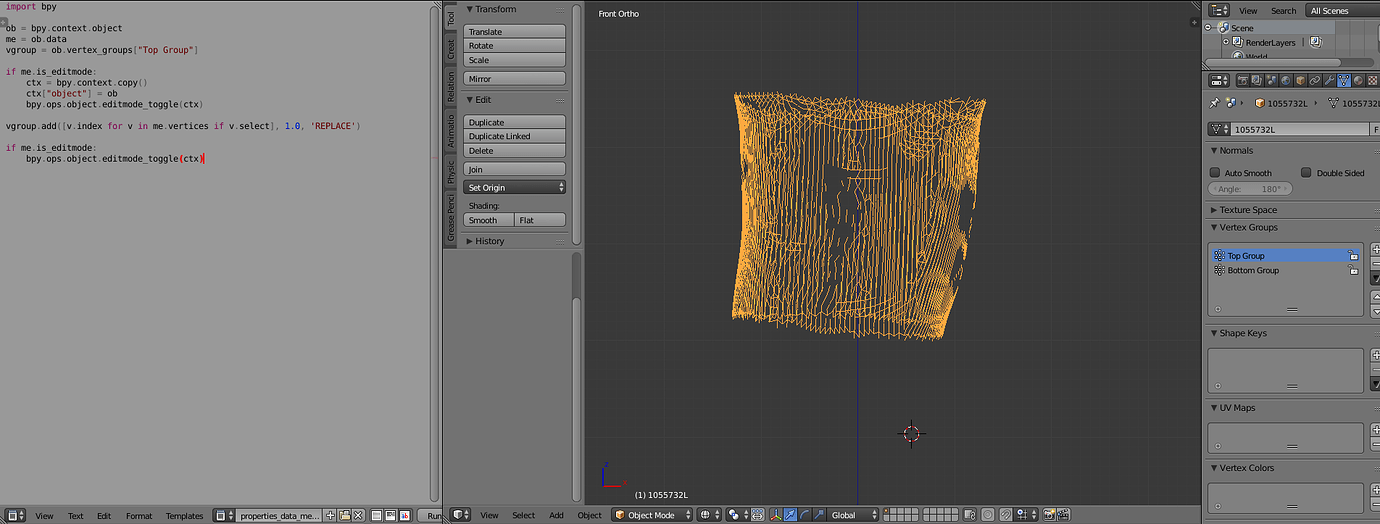The image size is (1380, 524).
Task: Toggle line numbers display in text editor
Action: (377, 516)
